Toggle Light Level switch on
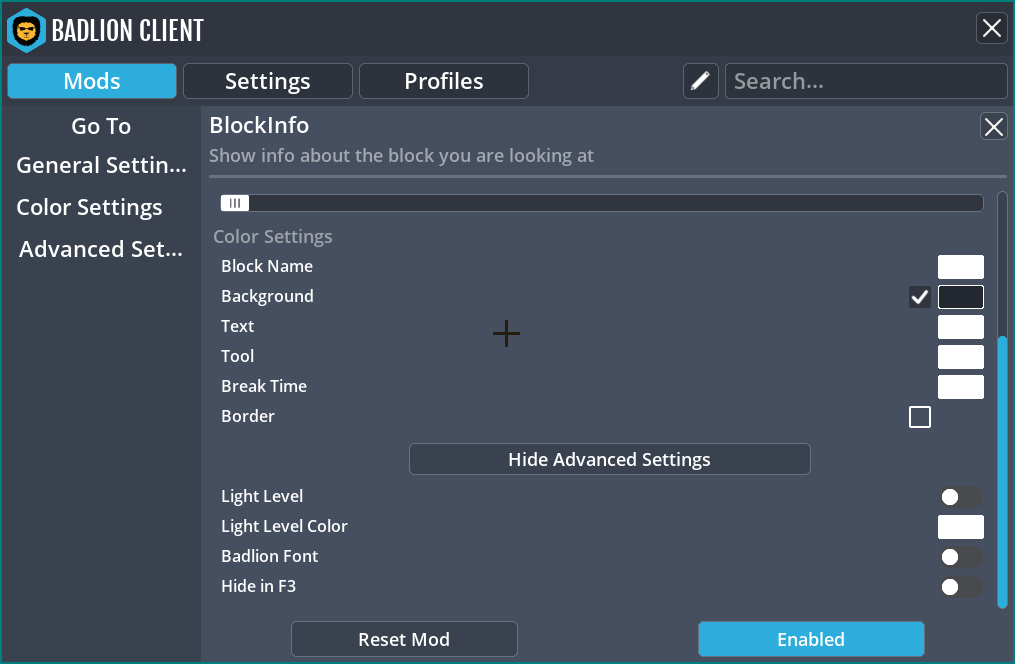 (x=961, y=497)
